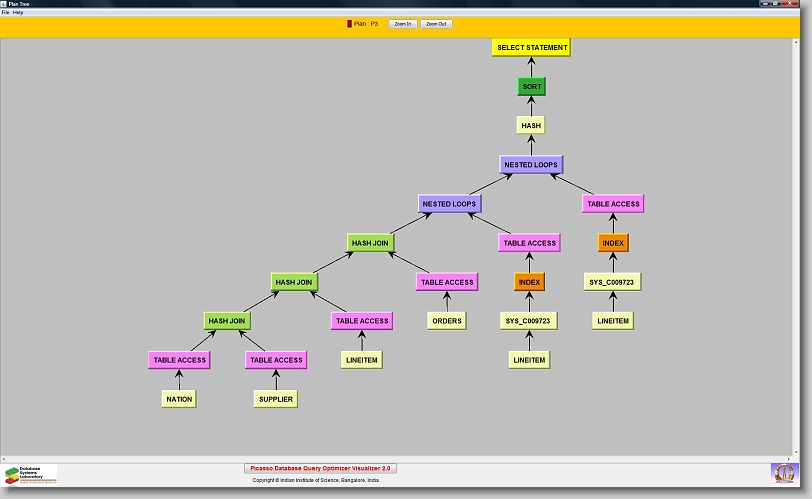Image resolution: width=812 pixels, height=499 pixels.
Task: Click the TABLE ACCESS node above ORDERS
Action: coord(446,282)
